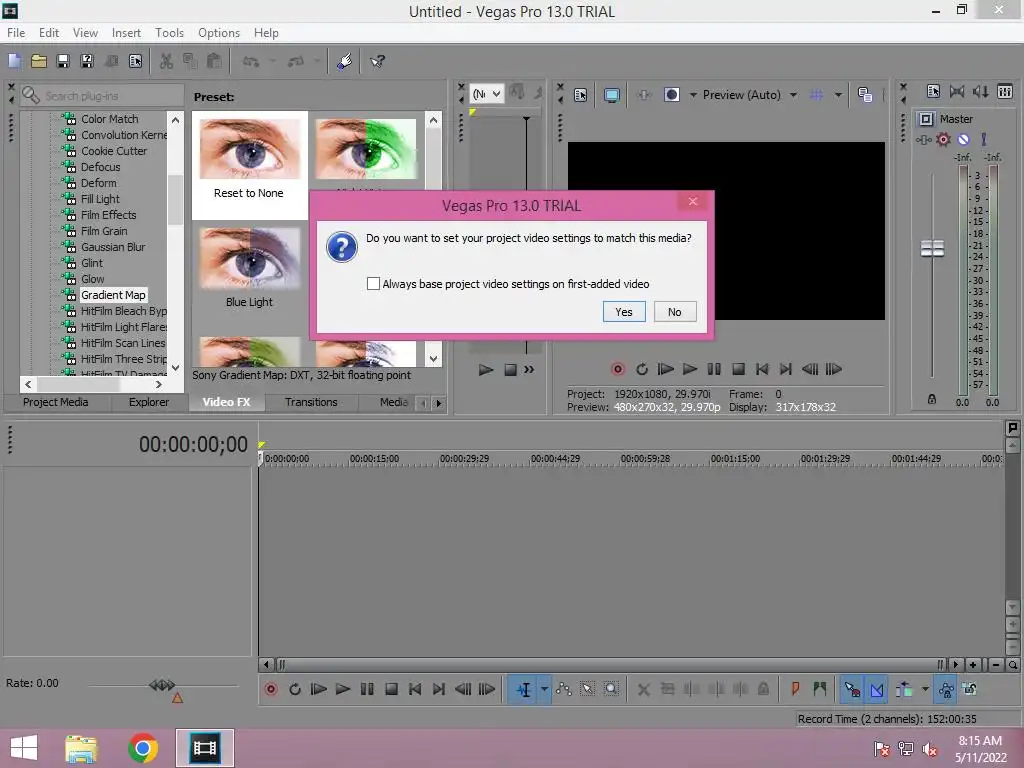
Task: Open the split screen view dropdown arrow
Action: point(693,95)
